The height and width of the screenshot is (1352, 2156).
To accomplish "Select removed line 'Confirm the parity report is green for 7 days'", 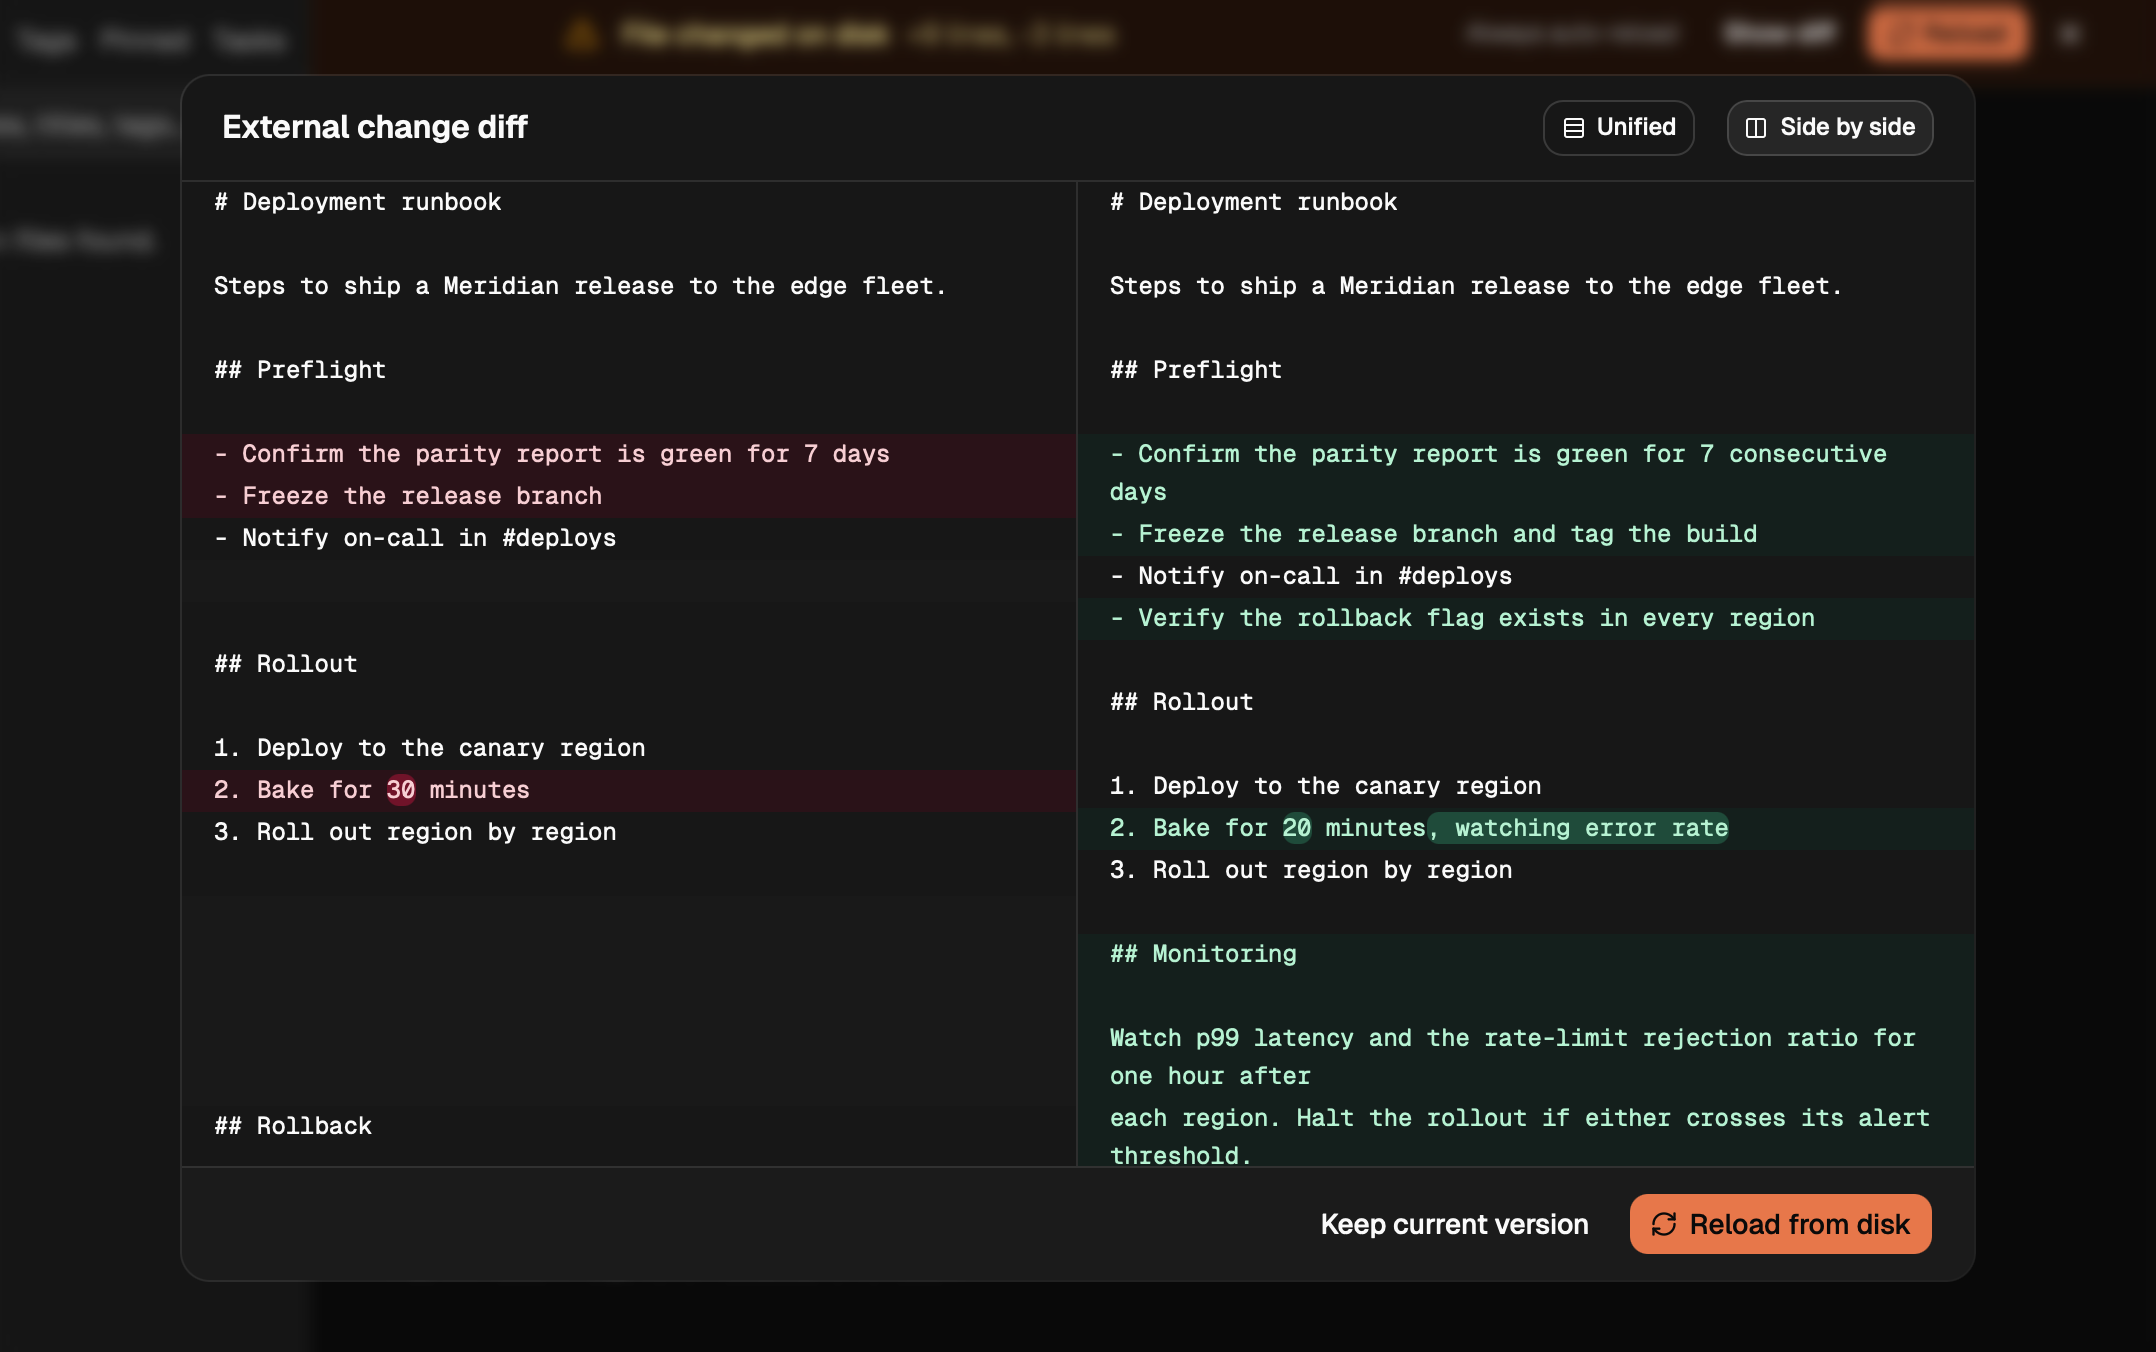I will coord(629,454).
